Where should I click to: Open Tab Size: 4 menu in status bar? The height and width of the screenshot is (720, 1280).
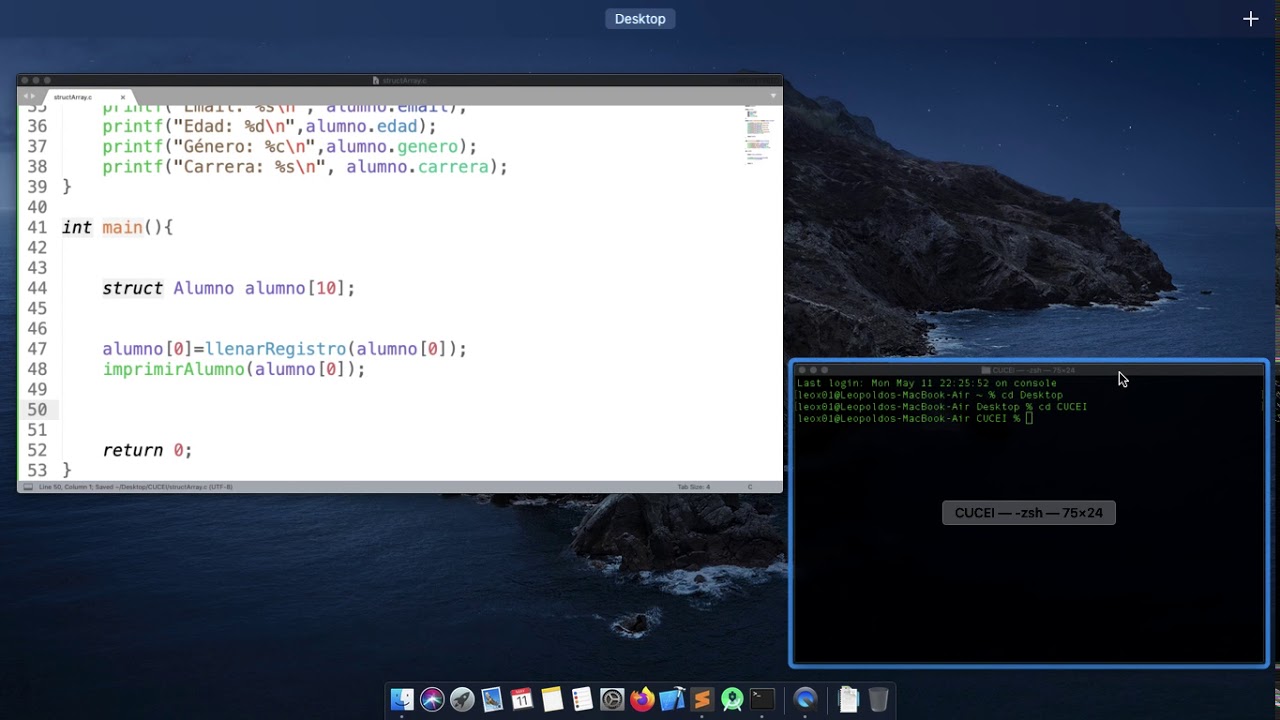(694, 487)
